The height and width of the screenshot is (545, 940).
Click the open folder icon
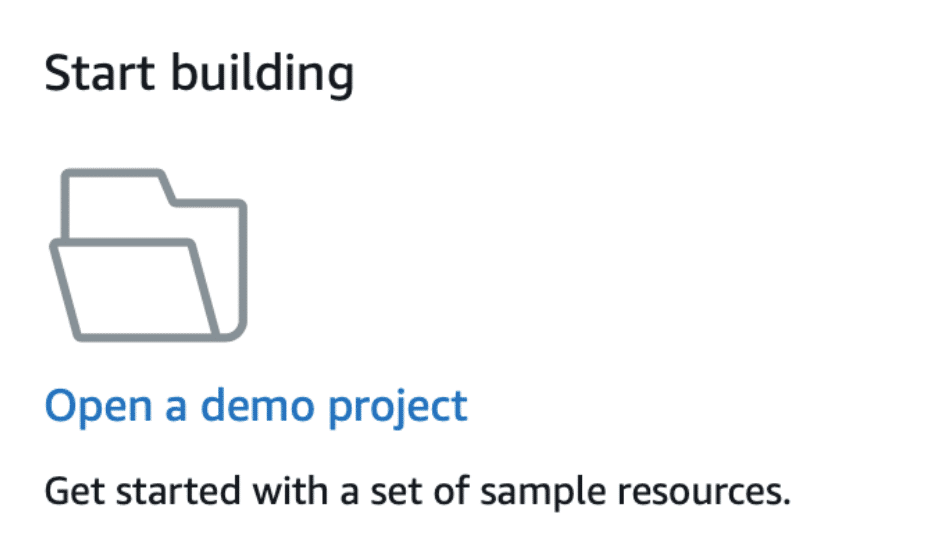pyautogui.click(x=148, y=256)
